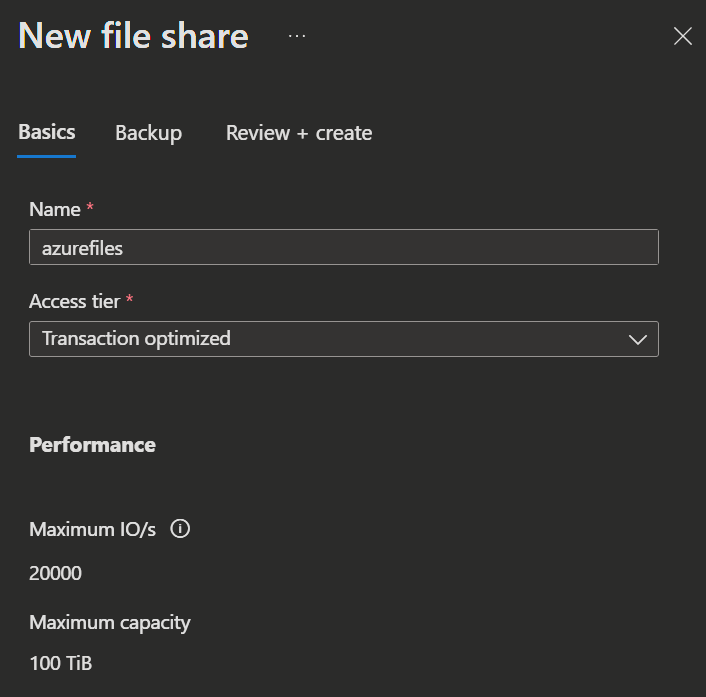
Task: Click the New file share title
Action: pos(133,36)
